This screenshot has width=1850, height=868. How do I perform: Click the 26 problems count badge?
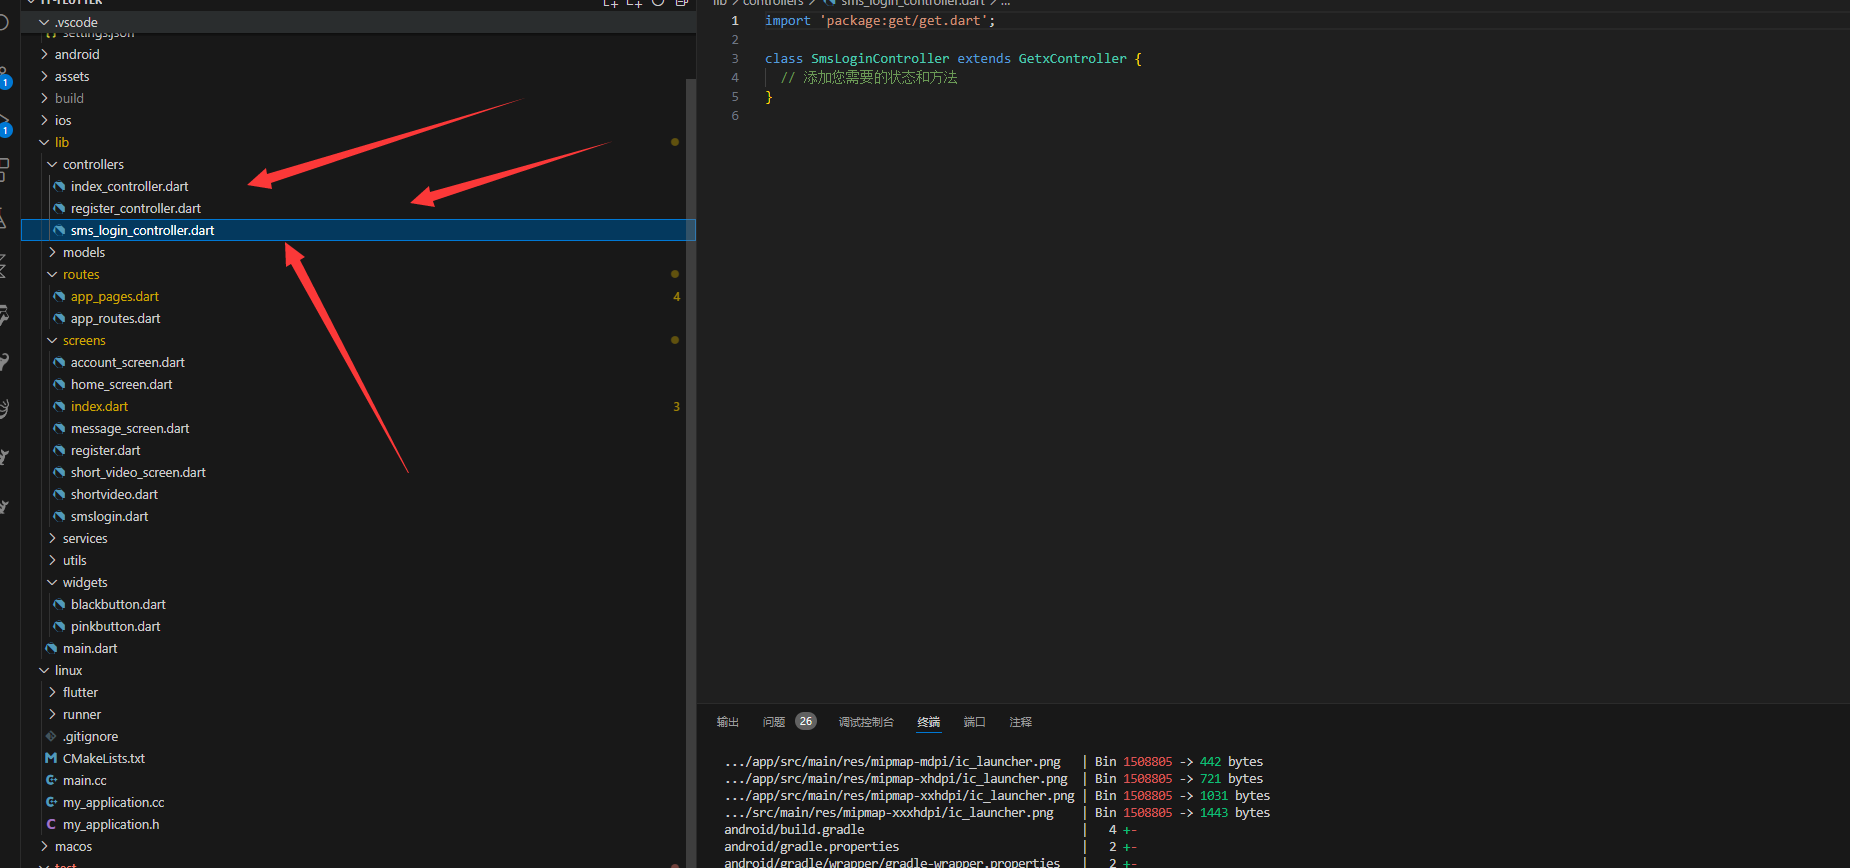[x=806, y=721]
